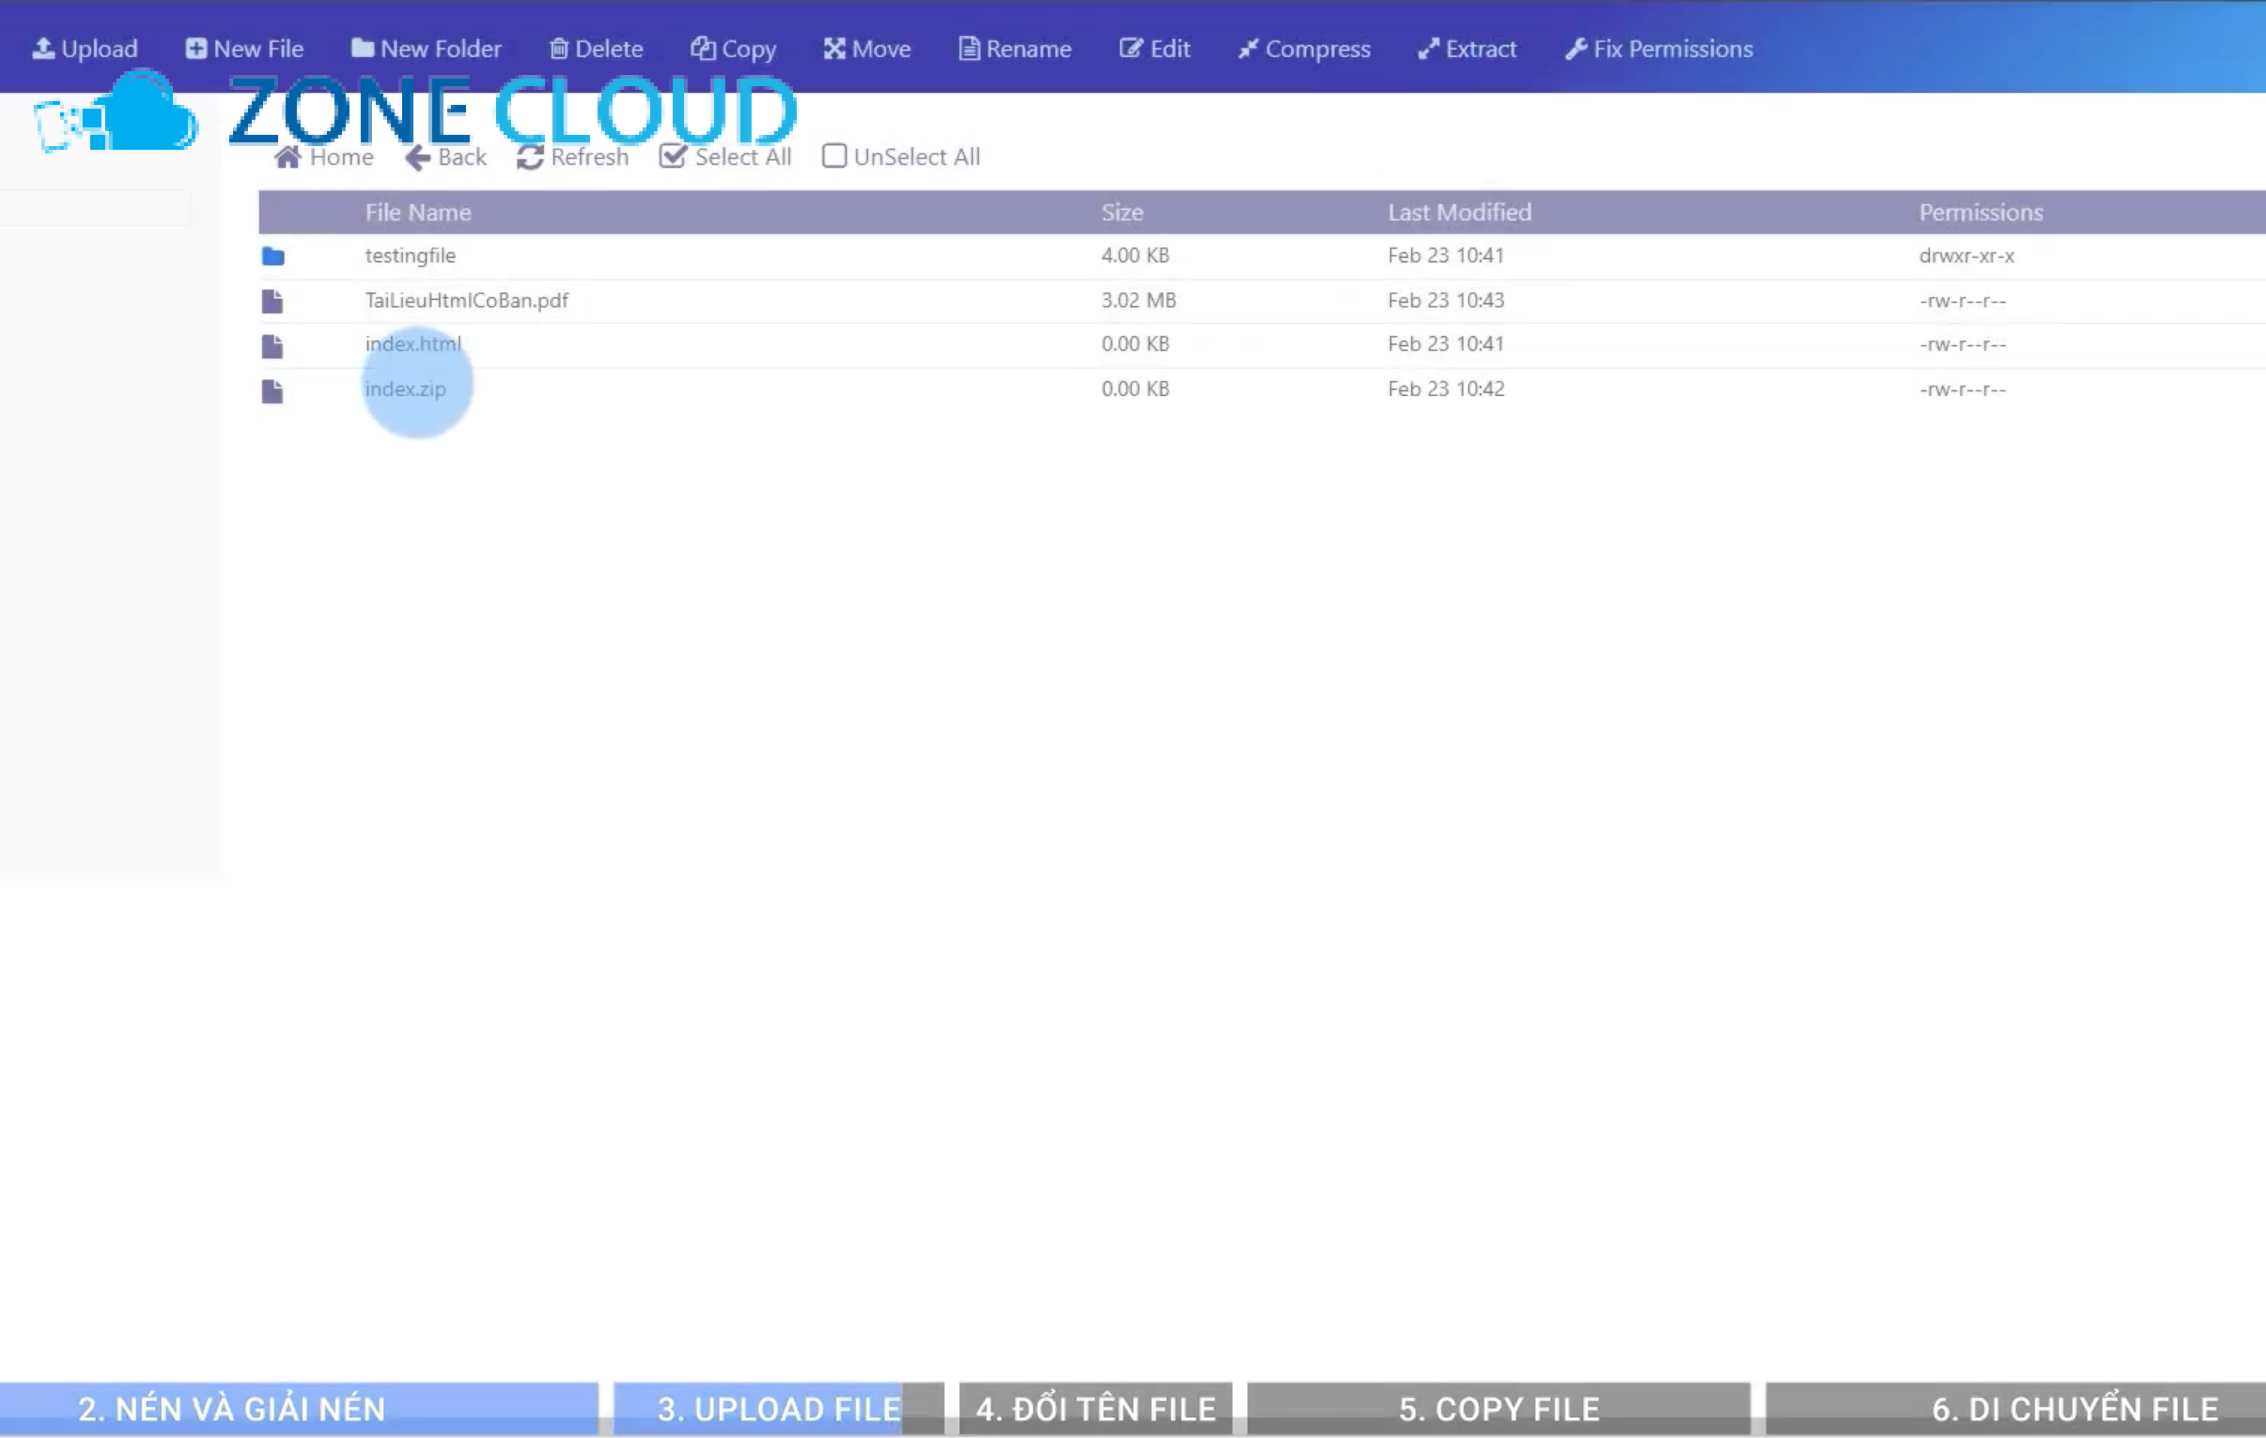Refresh the file list
This screenshot has width=2266, height=1438.
(573, 157)
